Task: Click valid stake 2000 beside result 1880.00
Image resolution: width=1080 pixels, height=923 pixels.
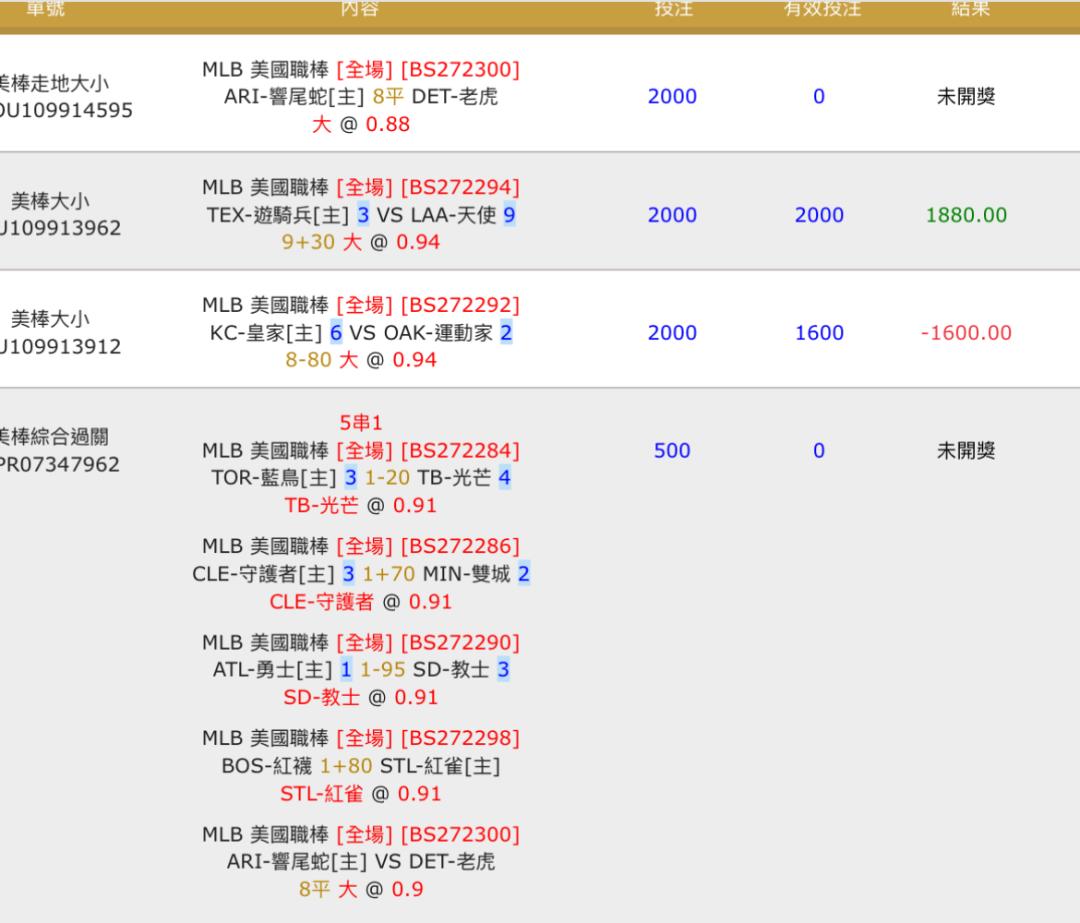Action: point(819,215)
